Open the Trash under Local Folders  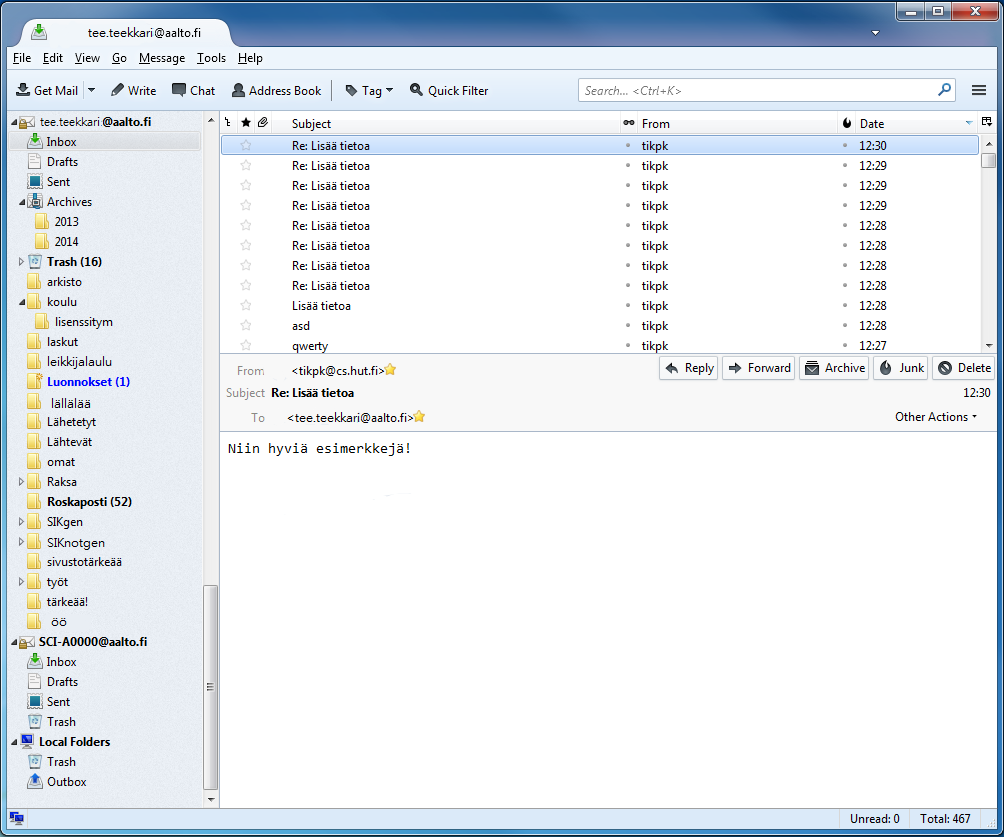click(x=61, y=762)
